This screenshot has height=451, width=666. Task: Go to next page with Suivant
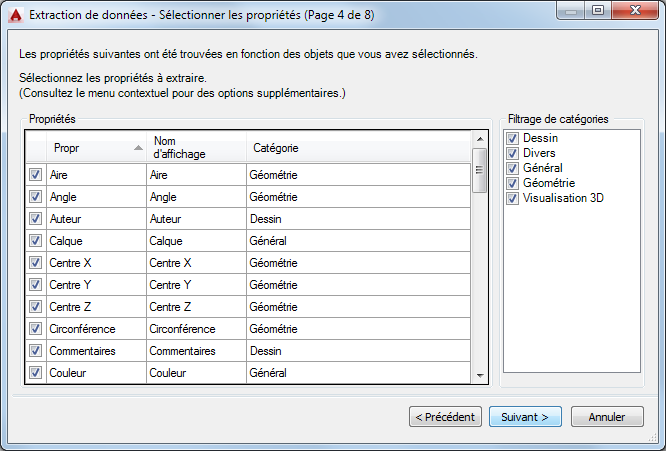click(x=525, y=416)
